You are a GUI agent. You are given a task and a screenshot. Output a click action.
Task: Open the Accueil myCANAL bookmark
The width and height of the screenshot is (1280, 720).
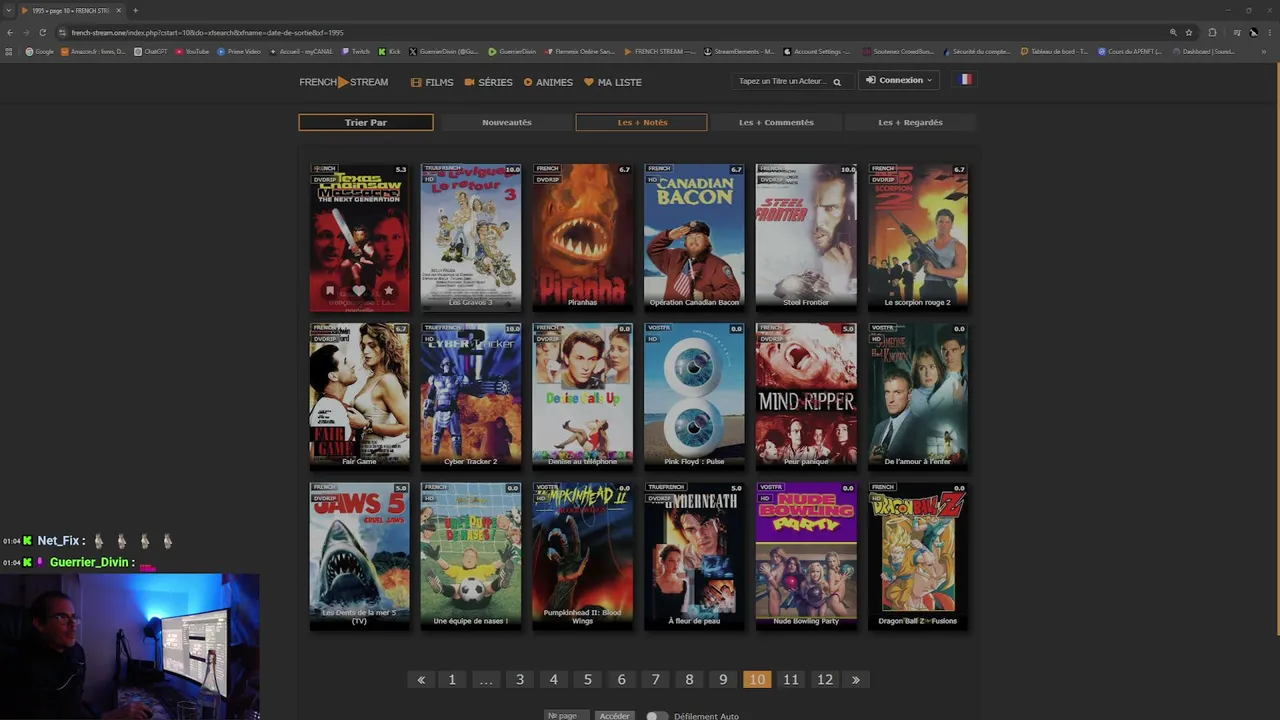coord(301,51)
